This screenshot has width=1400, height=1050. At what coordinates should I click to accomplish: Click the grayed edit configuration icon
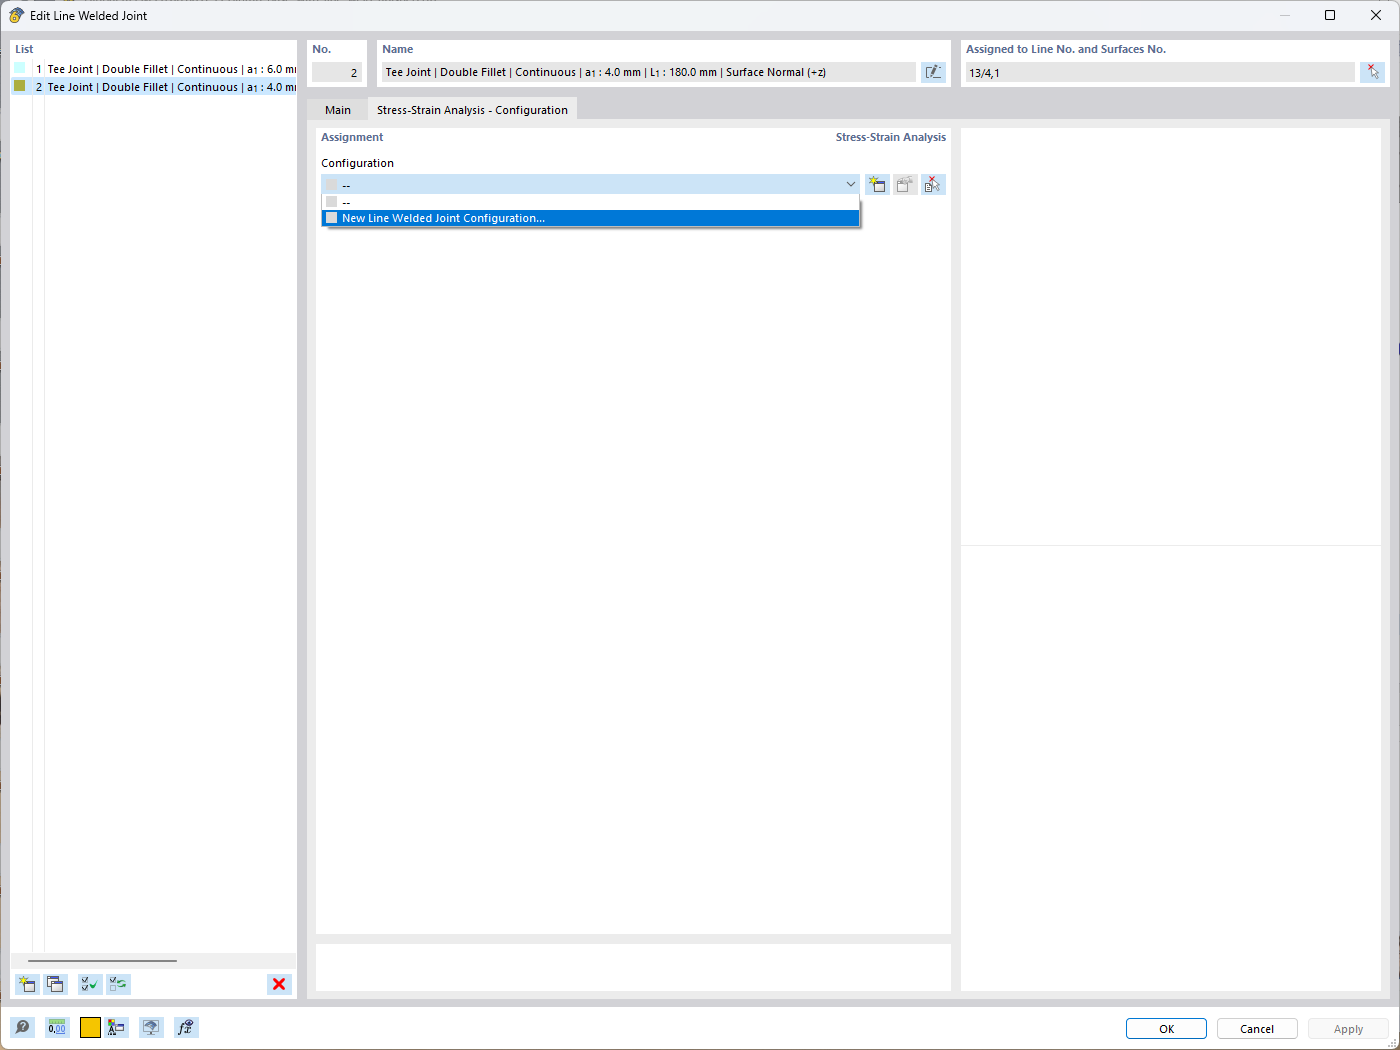click(x=905, y=184)
